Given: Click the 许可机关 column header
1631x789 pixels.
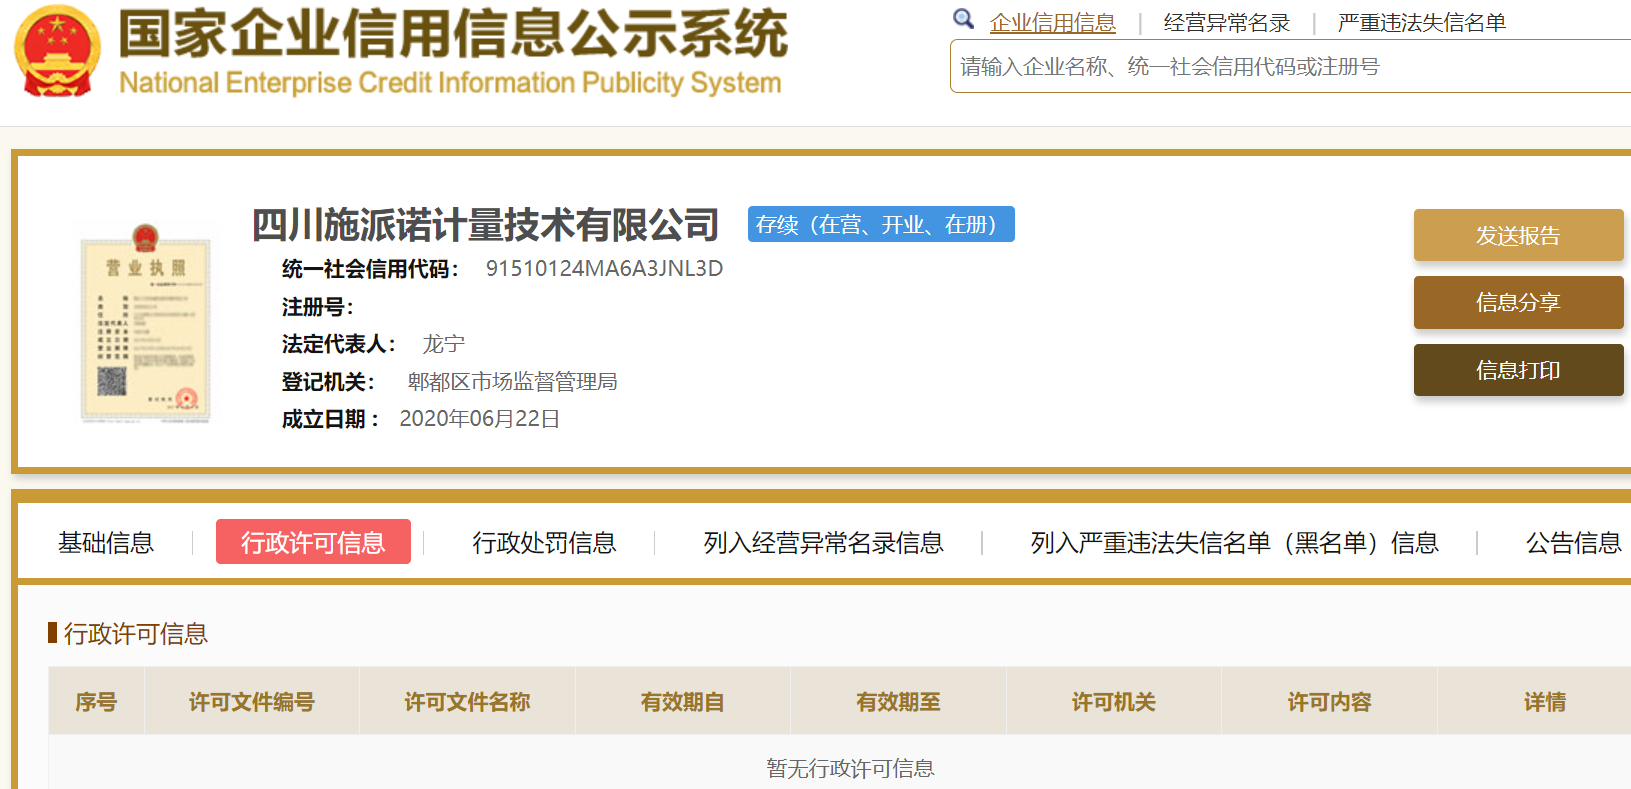Looking at the screenshot, I should click(x=1114, y=701).
